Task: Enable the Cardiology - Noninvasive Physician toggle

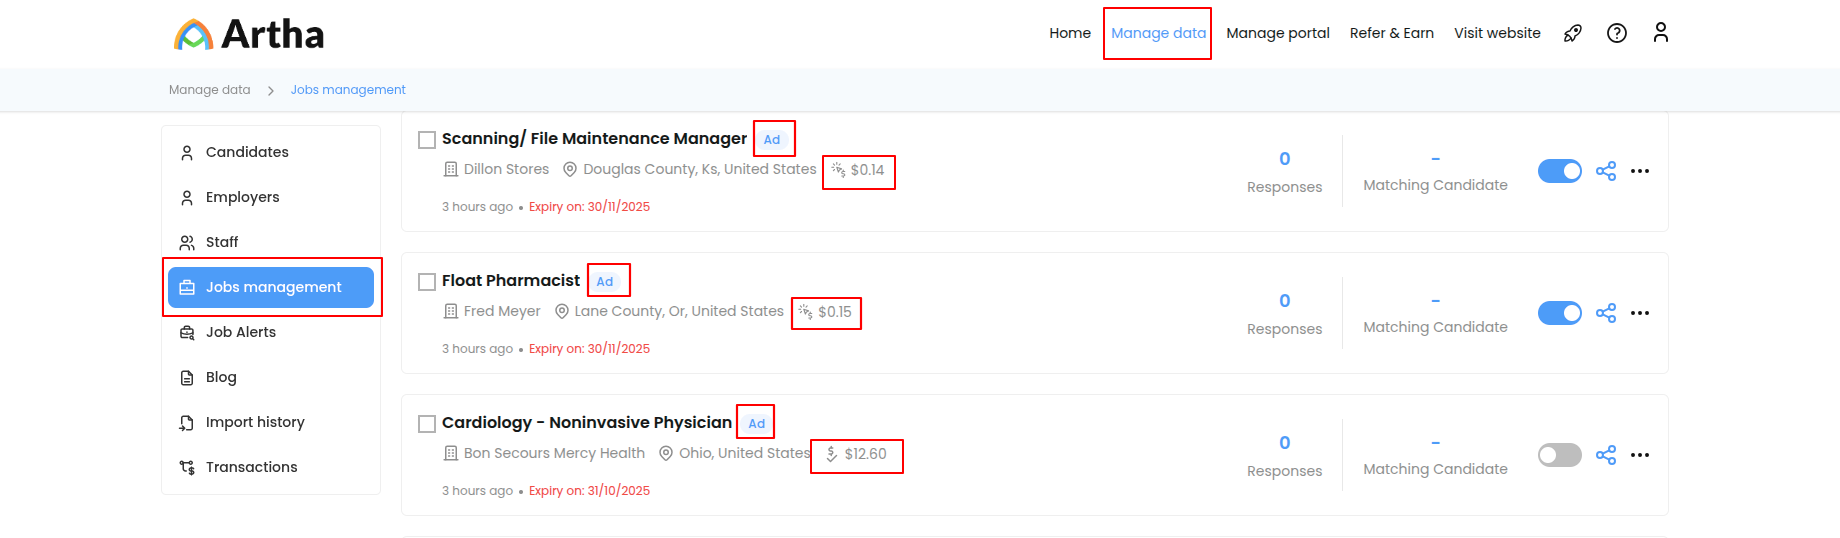Action: coord(1559,455)
